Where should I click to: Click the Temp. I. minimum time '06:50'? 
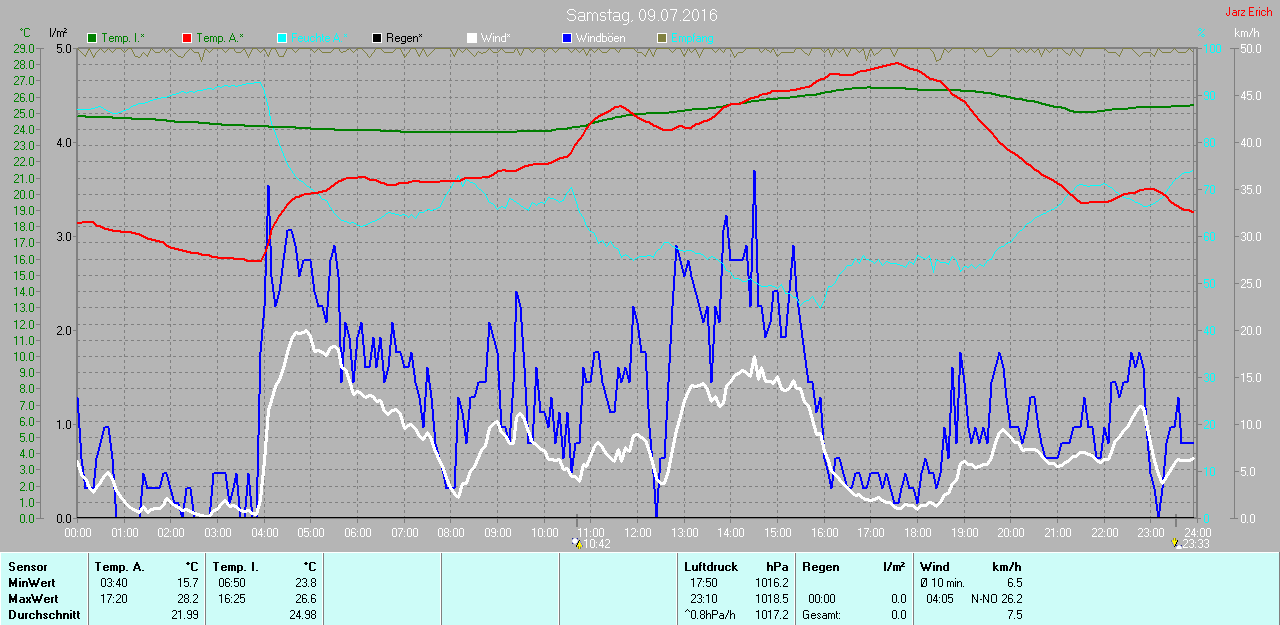(231, 583)
